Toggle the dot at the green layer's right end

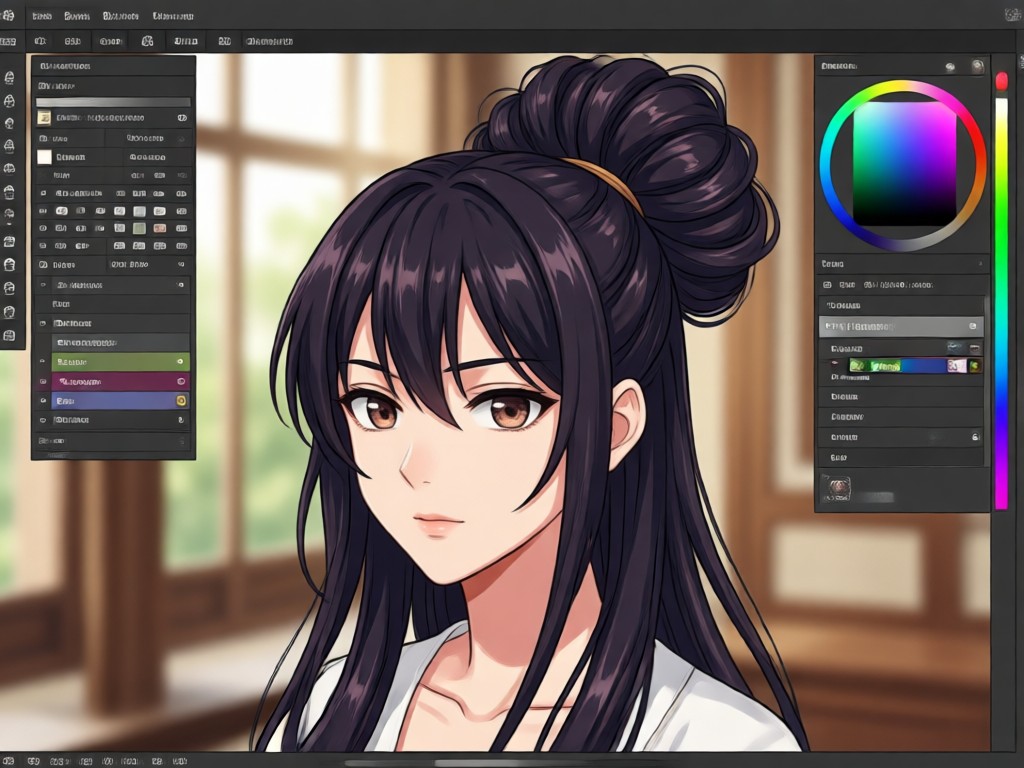(180, 362)
